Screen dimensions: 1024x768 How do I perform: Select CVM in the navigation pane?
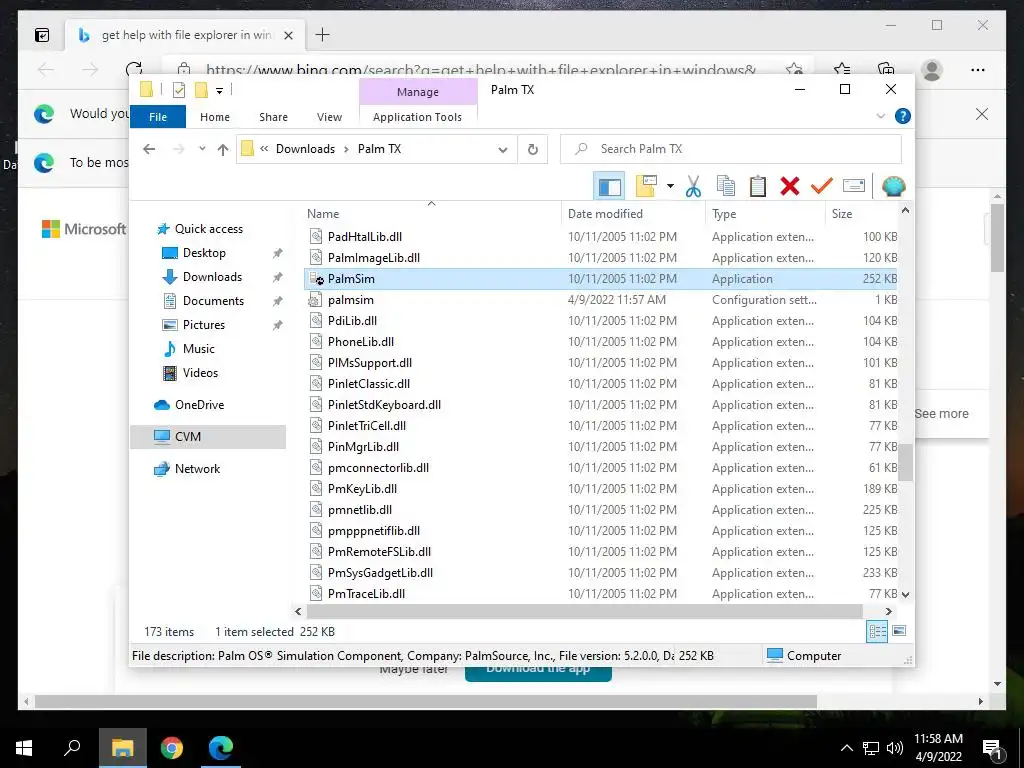pos(208,437)
